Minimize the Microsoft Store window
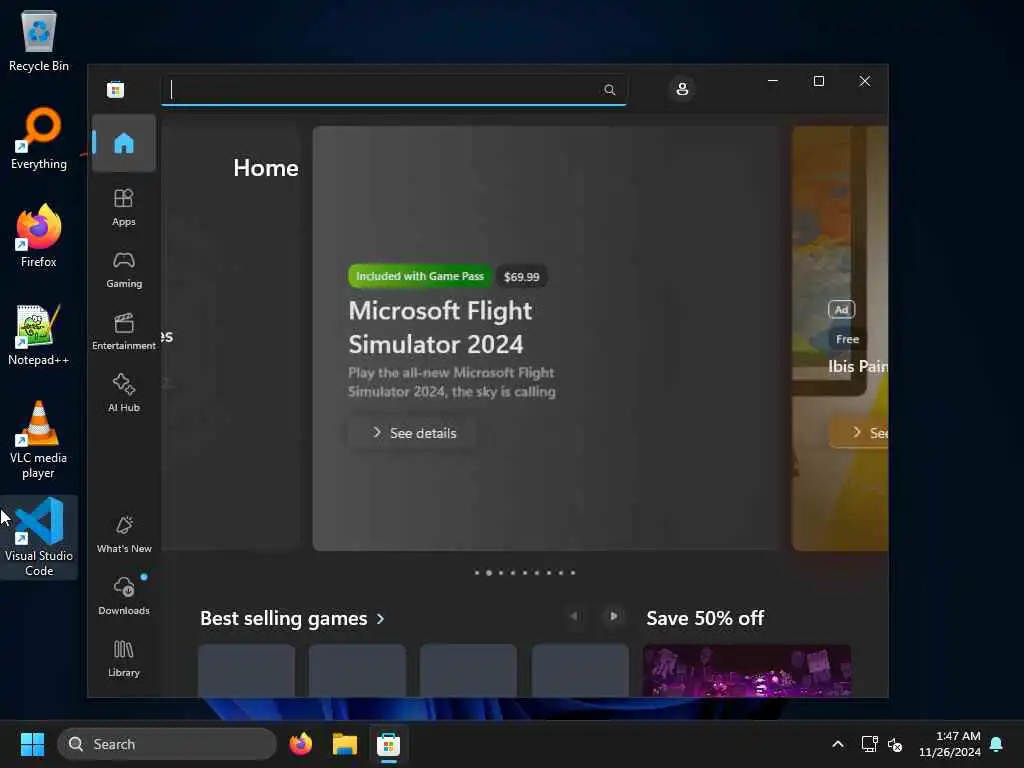1024x768 pixels. click(773, 81)
